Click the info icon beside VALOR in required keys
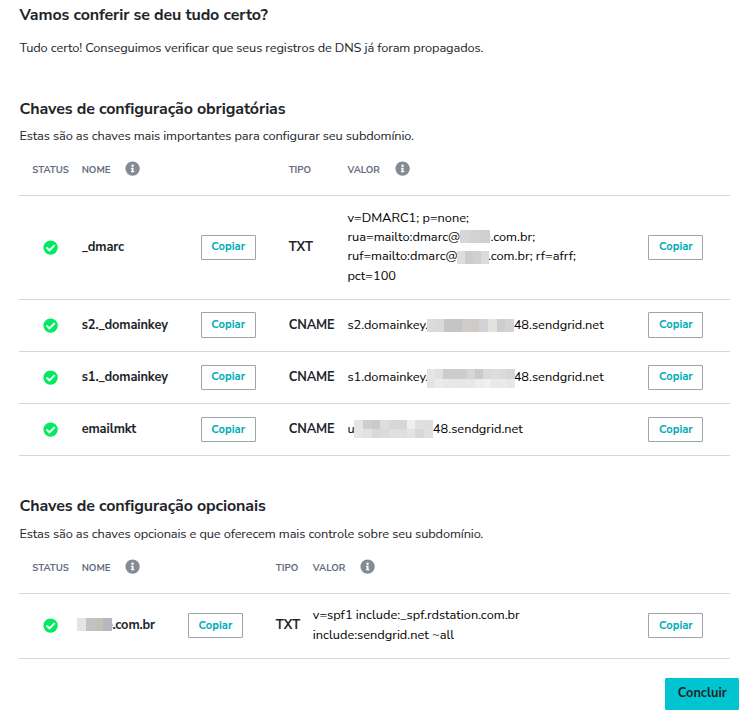The width and height of the screenshot is (755, 710). tap(403, 169)
